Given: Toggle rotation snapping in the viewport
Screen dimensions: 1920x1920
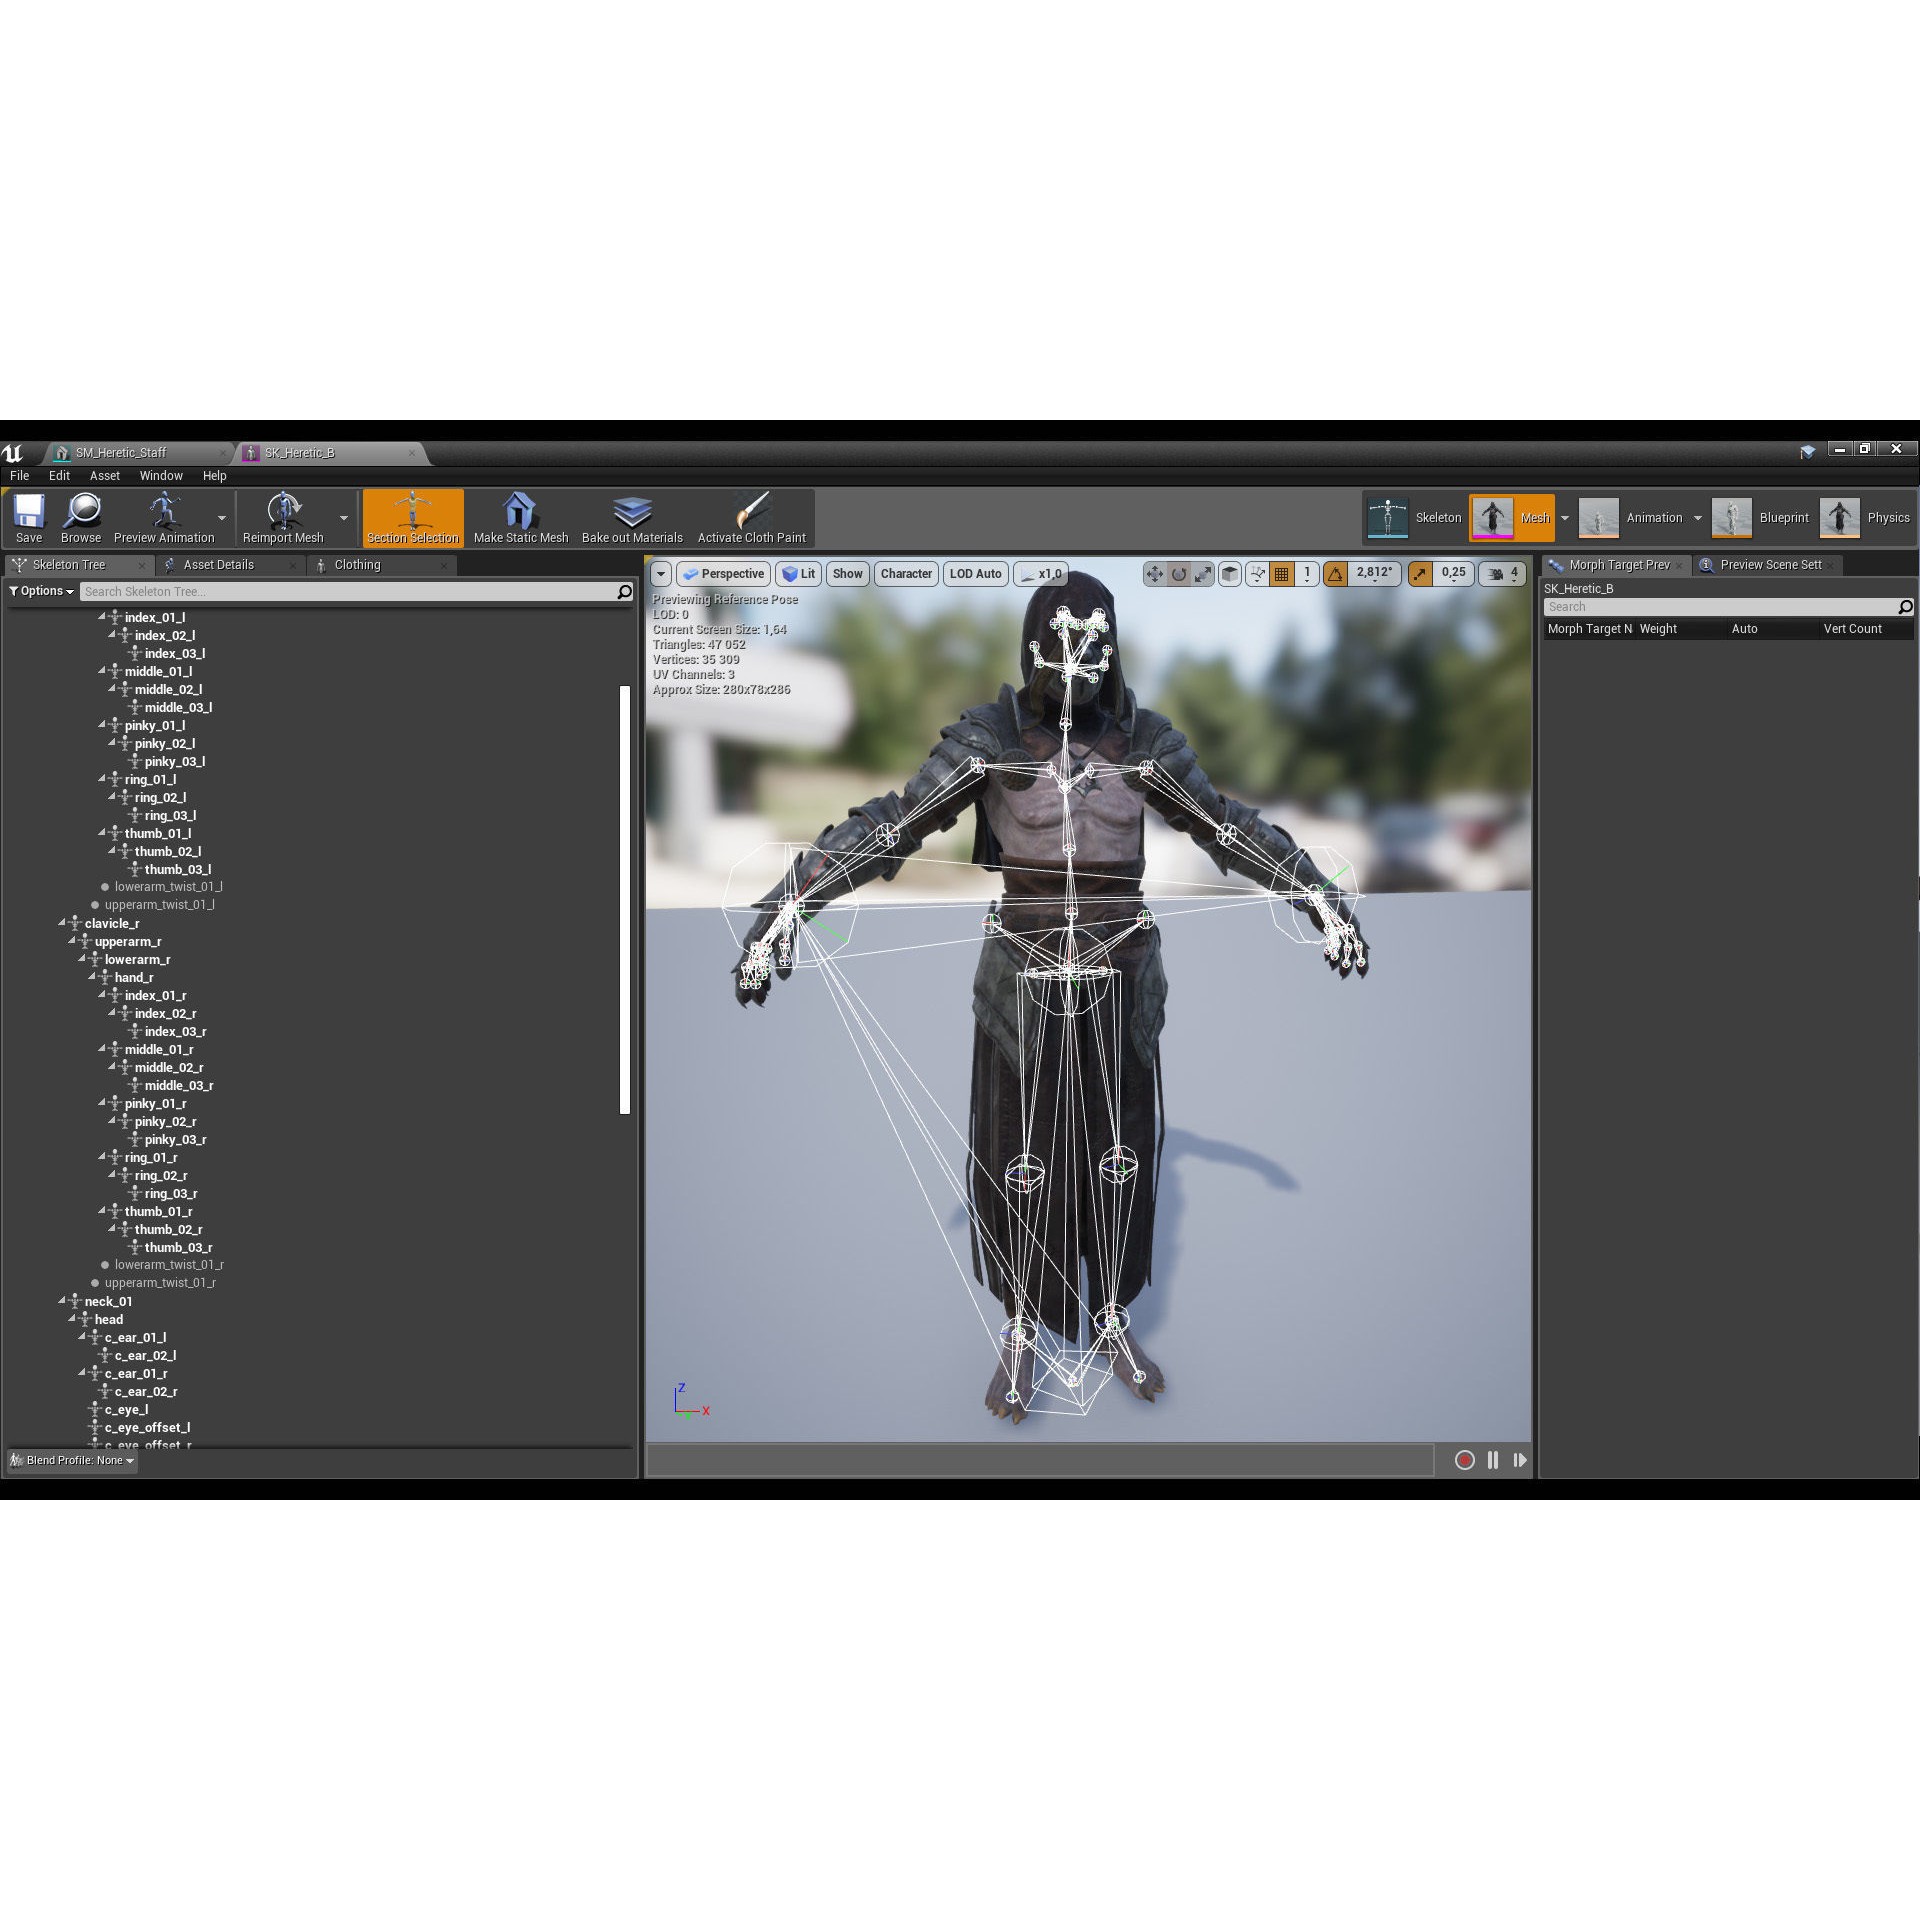Looking at the screenshot, I should (1337, 574).
